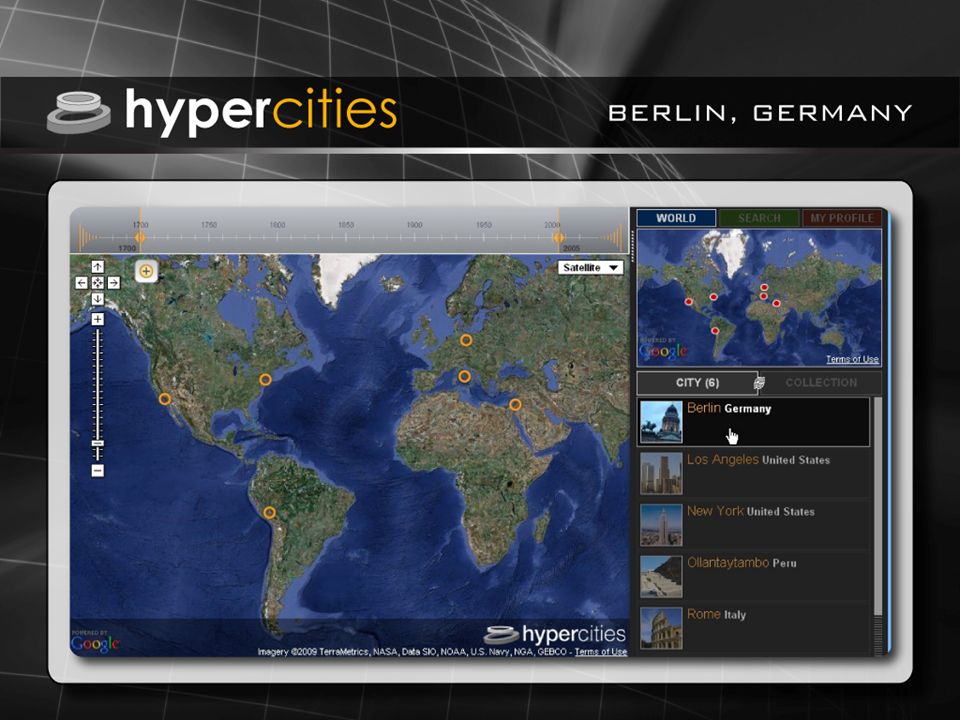960x720 pixels.
Task: Open Ollantaytambo Peru entry
Action: pos(754,576)
